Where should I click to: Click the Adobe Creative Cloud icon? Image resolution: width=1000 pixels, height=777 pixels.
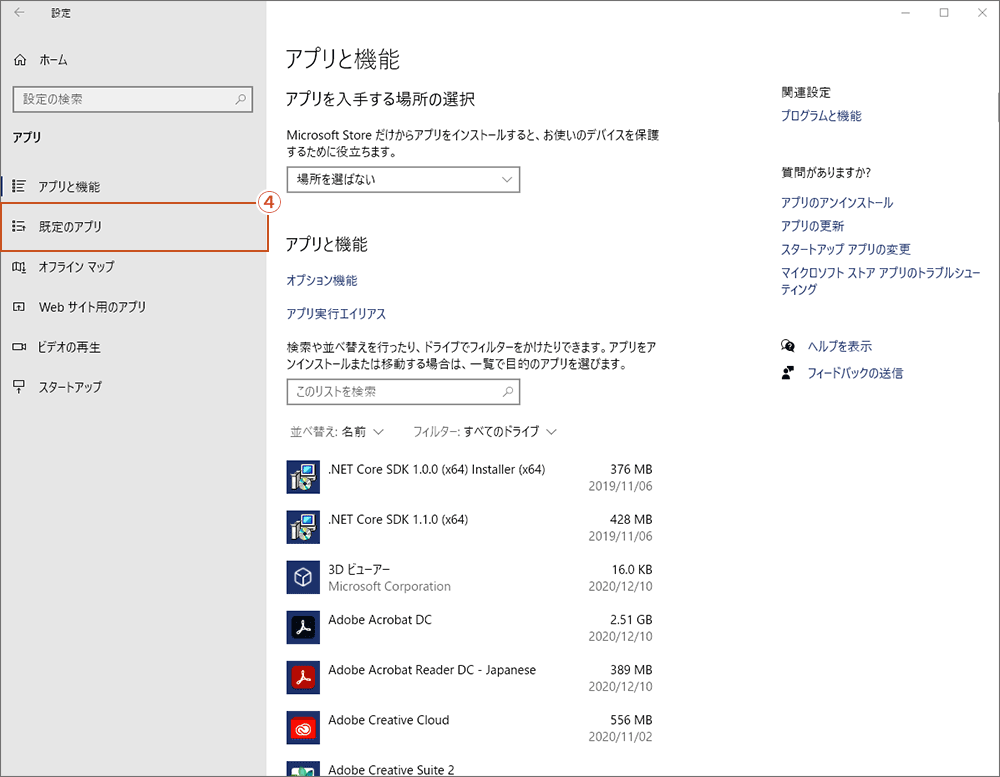click(303, 728)
